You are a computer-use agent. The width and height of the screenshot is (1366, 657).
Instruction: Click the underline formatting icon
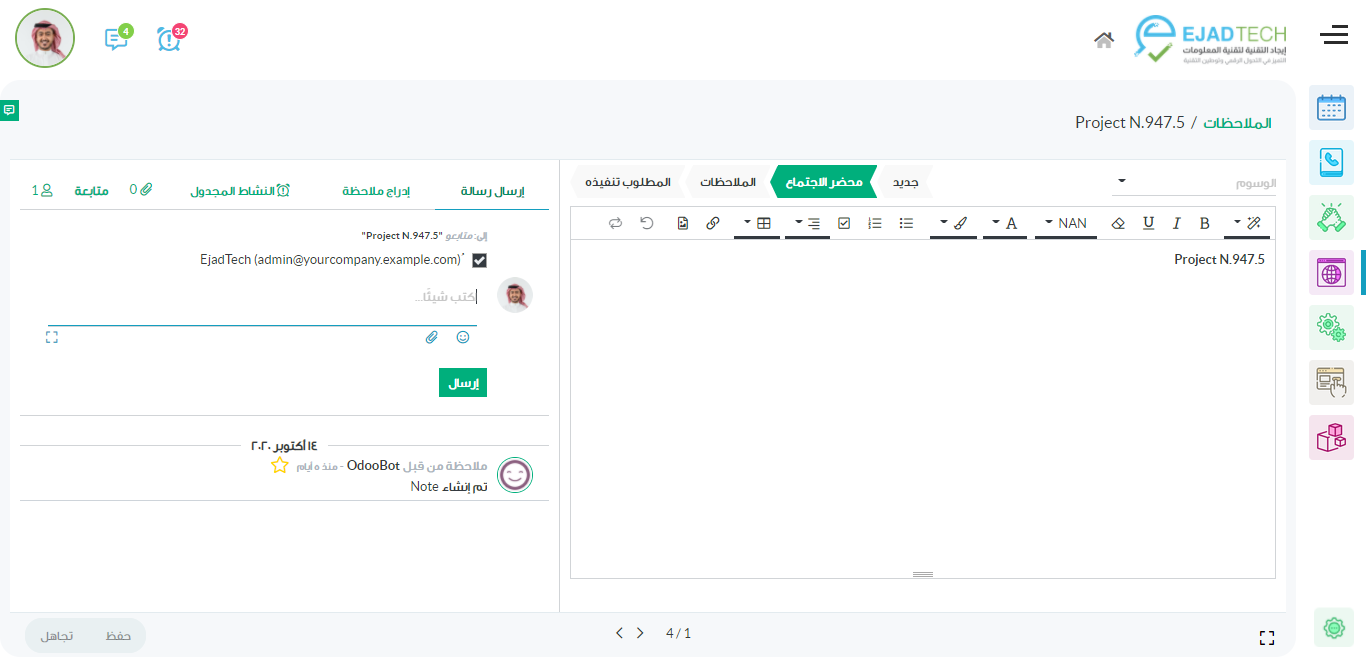coord(1148,223)
